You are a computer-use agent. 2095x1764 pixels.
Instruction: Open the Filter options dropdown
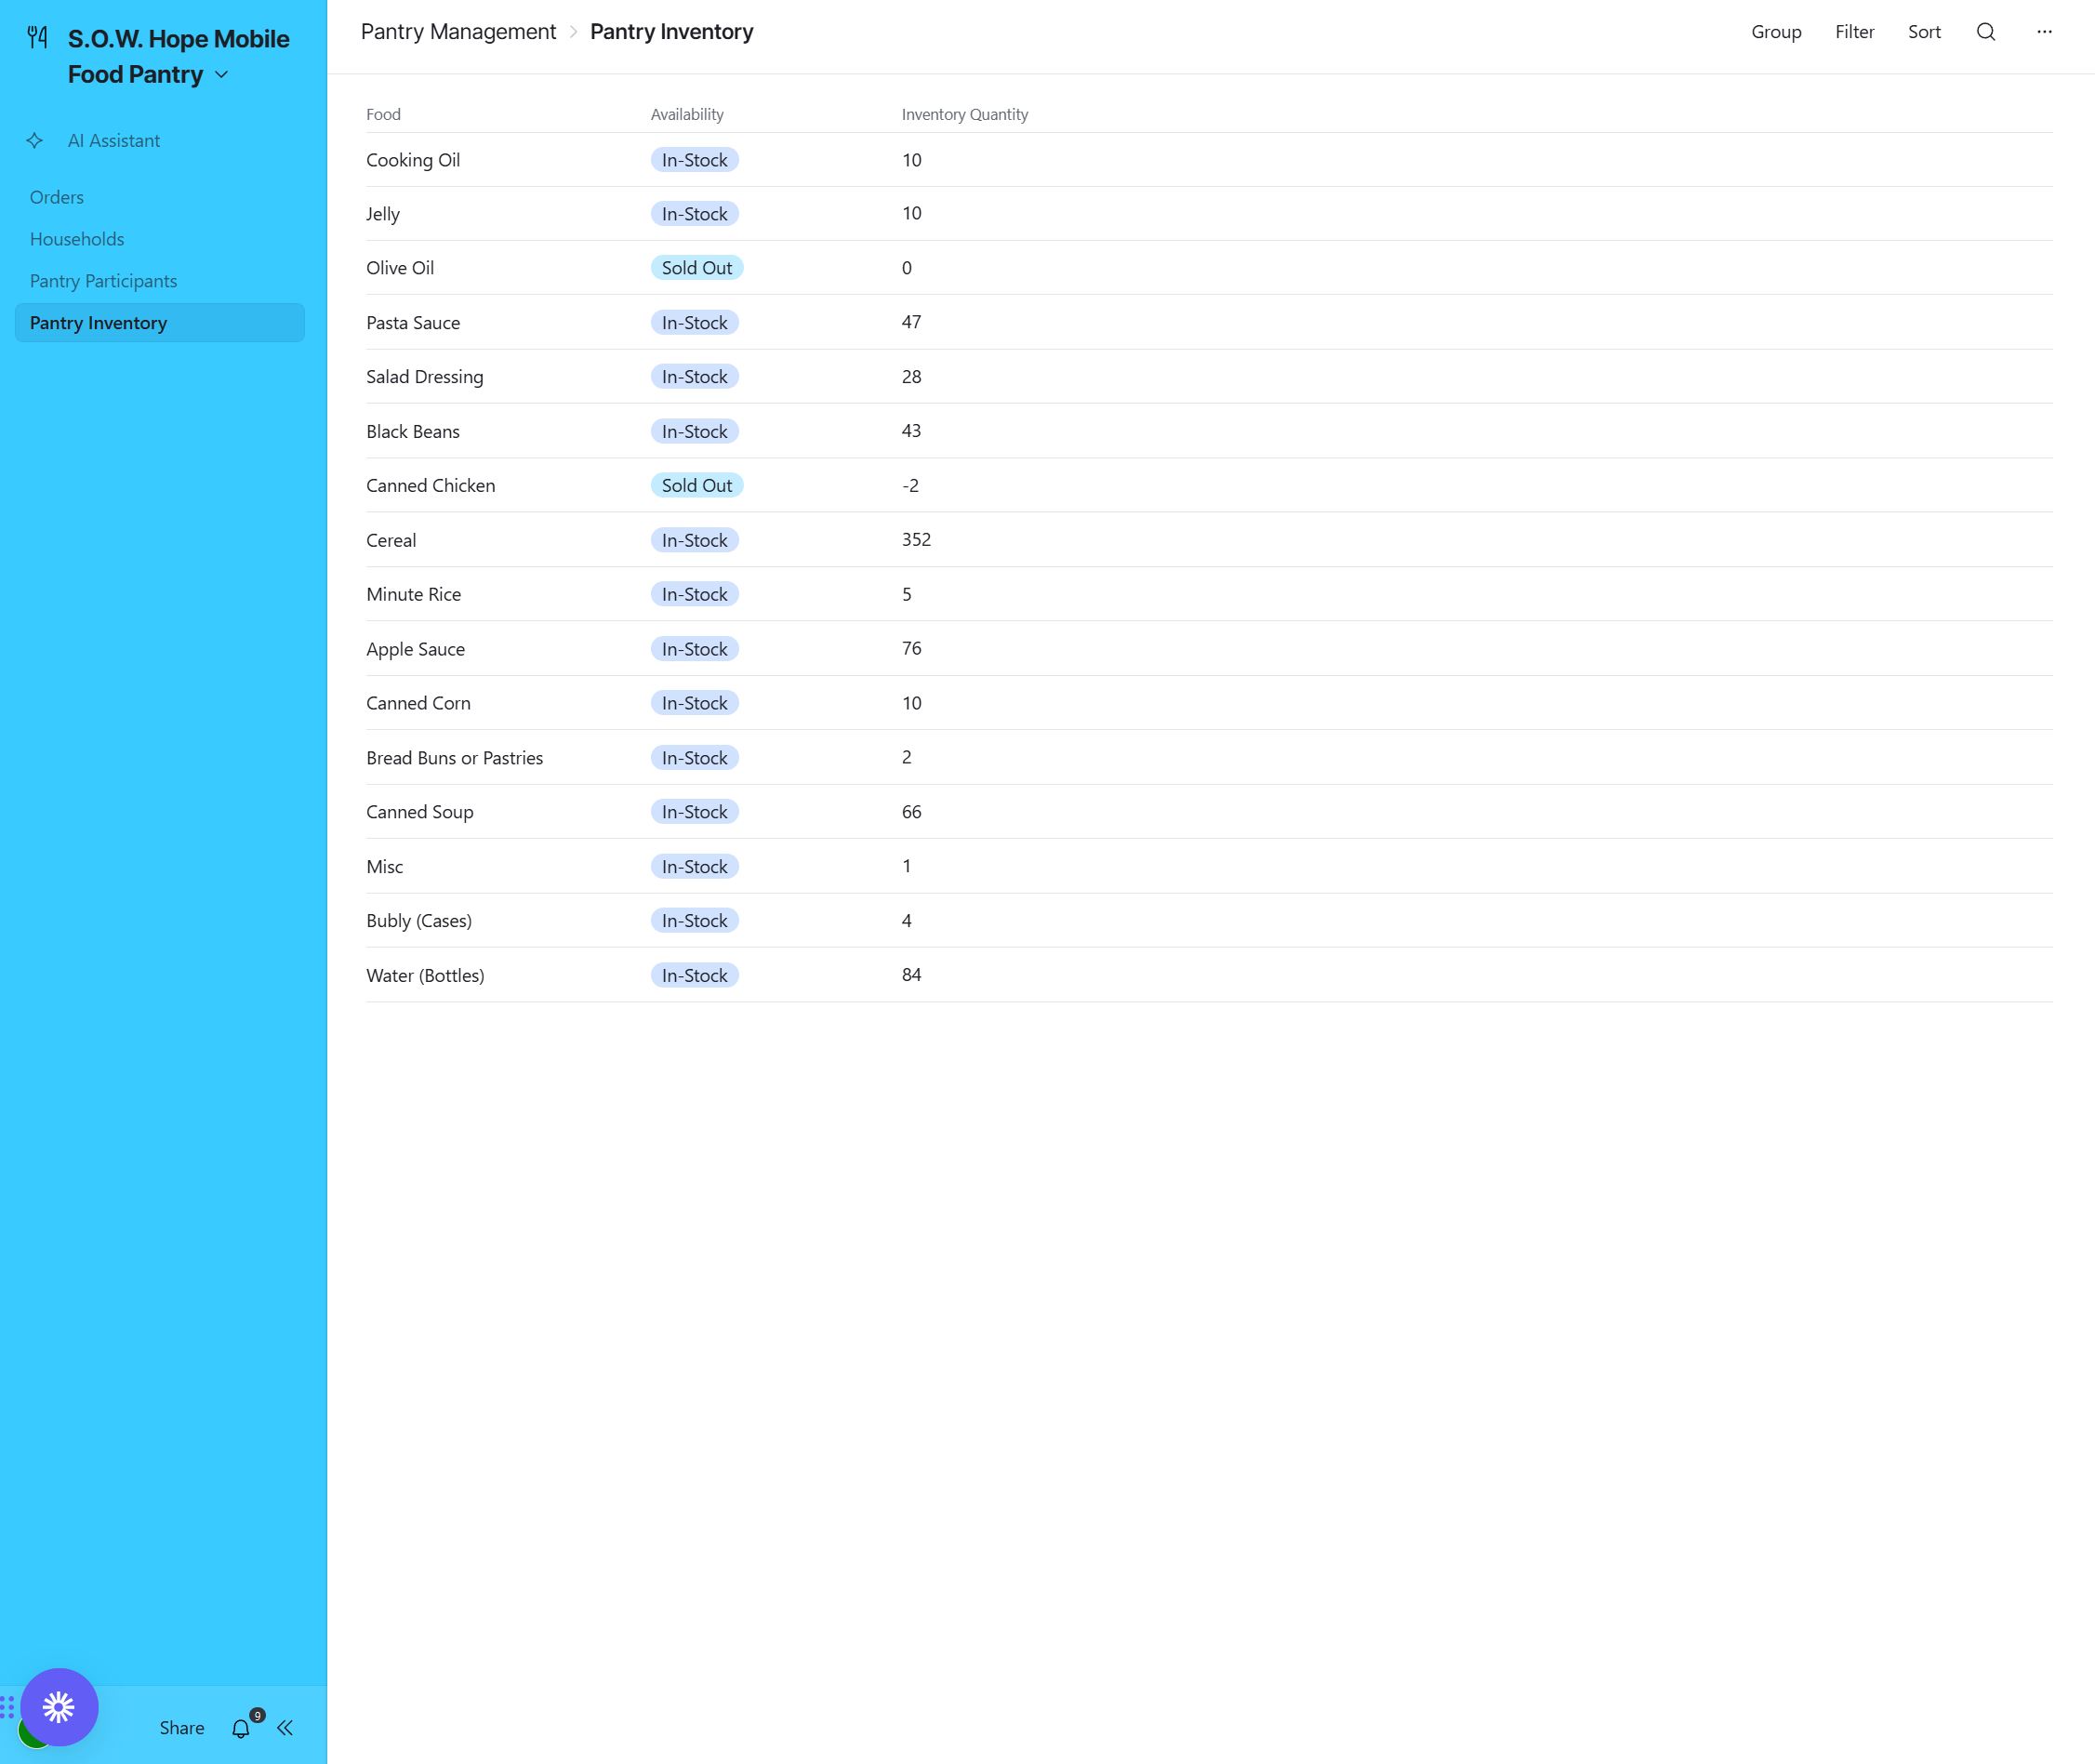[1854, 32]
